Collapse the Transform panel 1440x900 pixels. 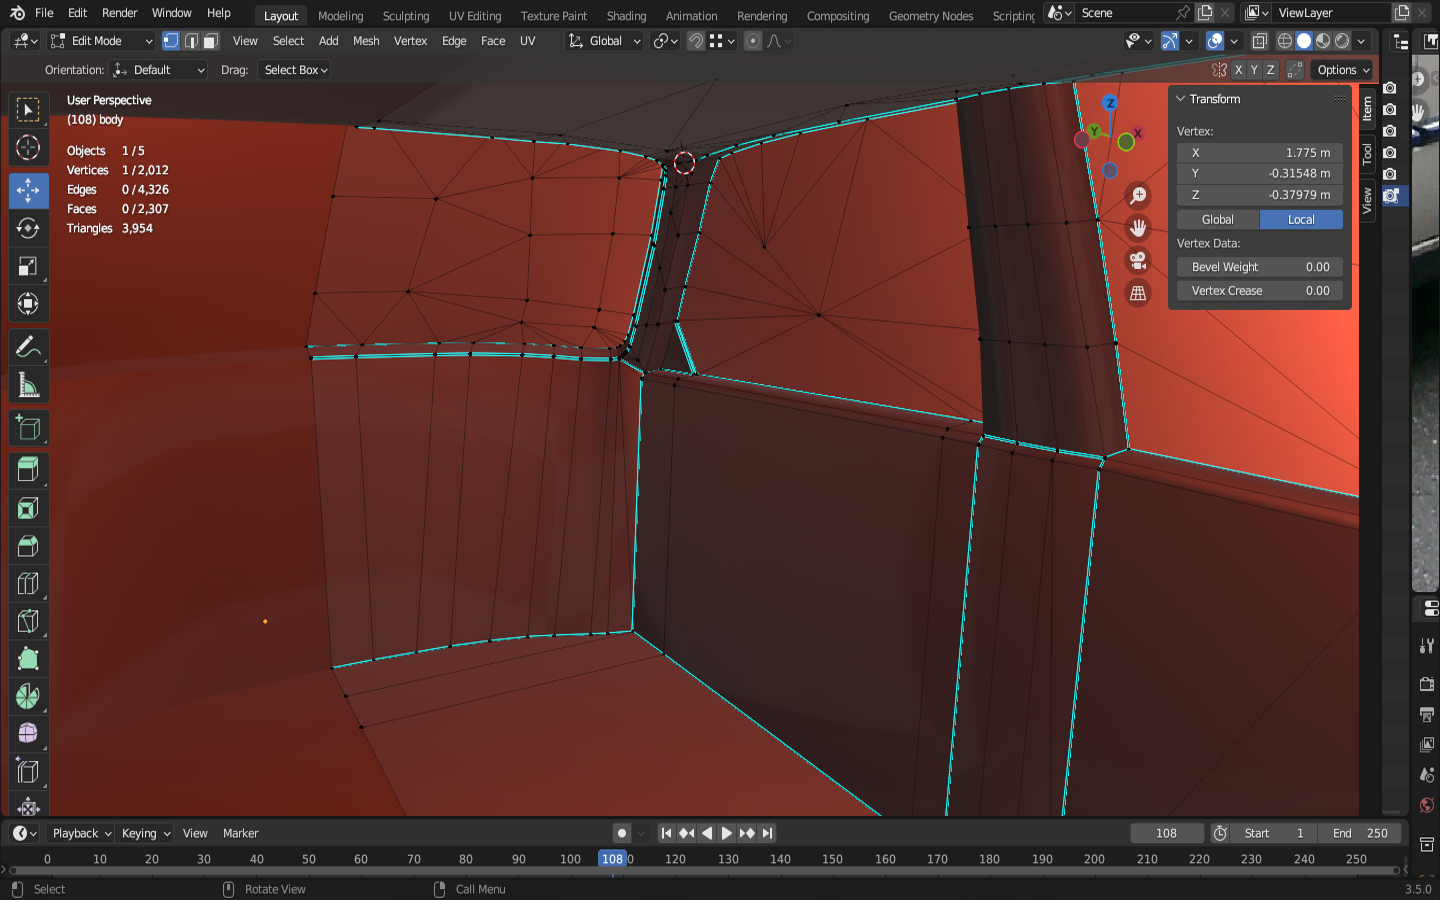click(x=1181, y=99)
